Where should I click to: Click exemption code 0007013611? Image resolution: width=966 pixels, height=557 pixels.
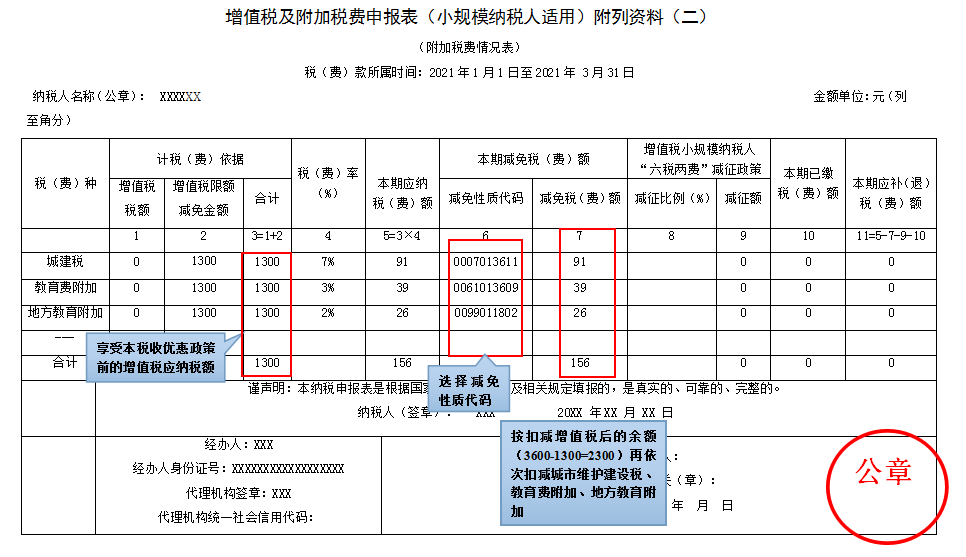[486, 262]
